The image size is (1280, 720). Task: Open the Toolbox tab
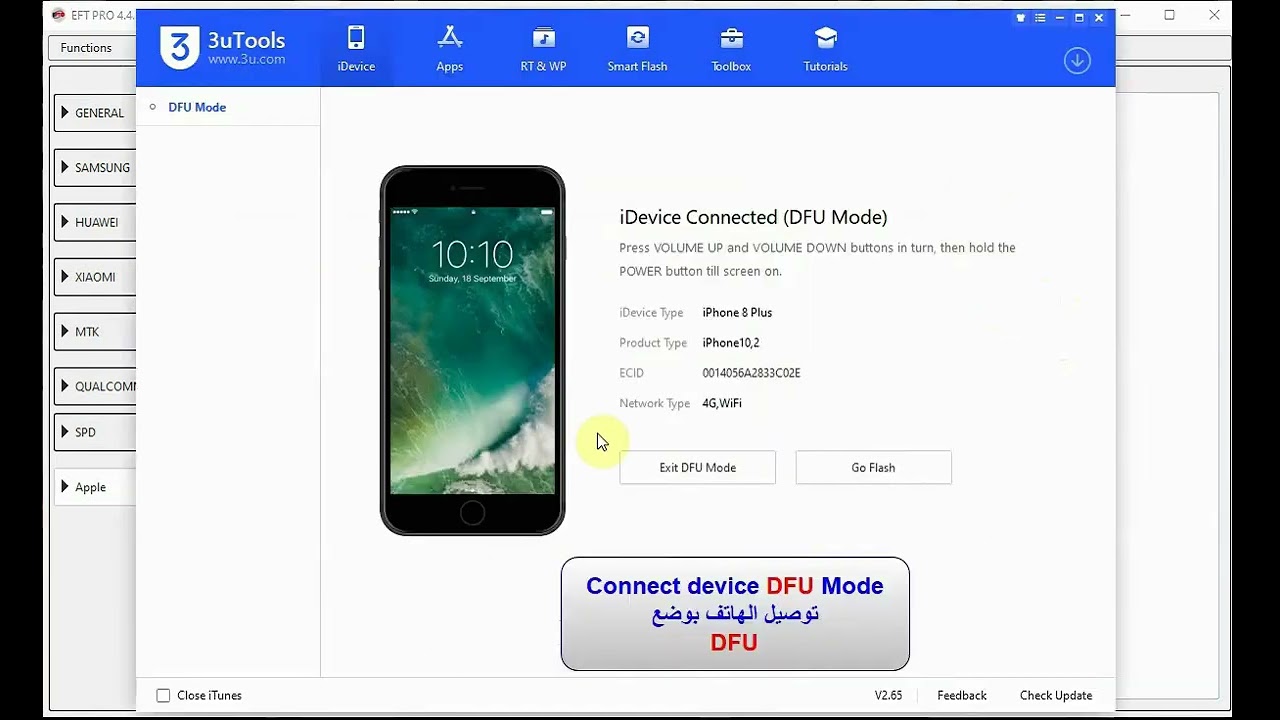(731, 49)
